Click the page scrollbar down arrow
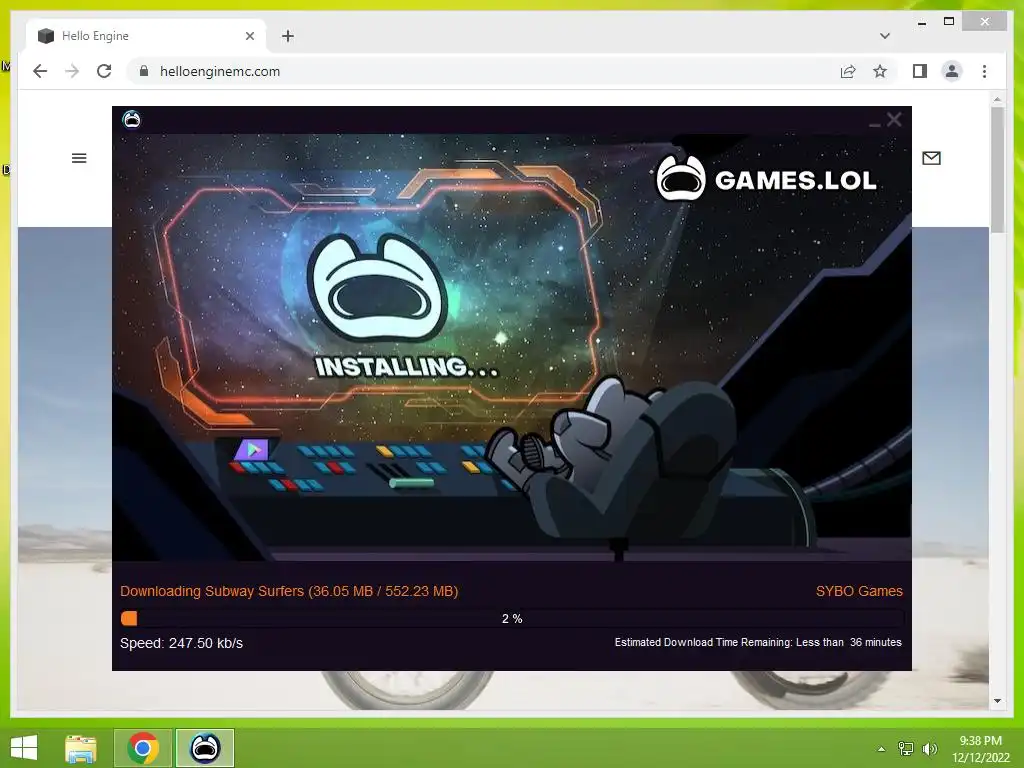Image resolution: width=1024 pixels, height=768 pixels. (997, 701)
